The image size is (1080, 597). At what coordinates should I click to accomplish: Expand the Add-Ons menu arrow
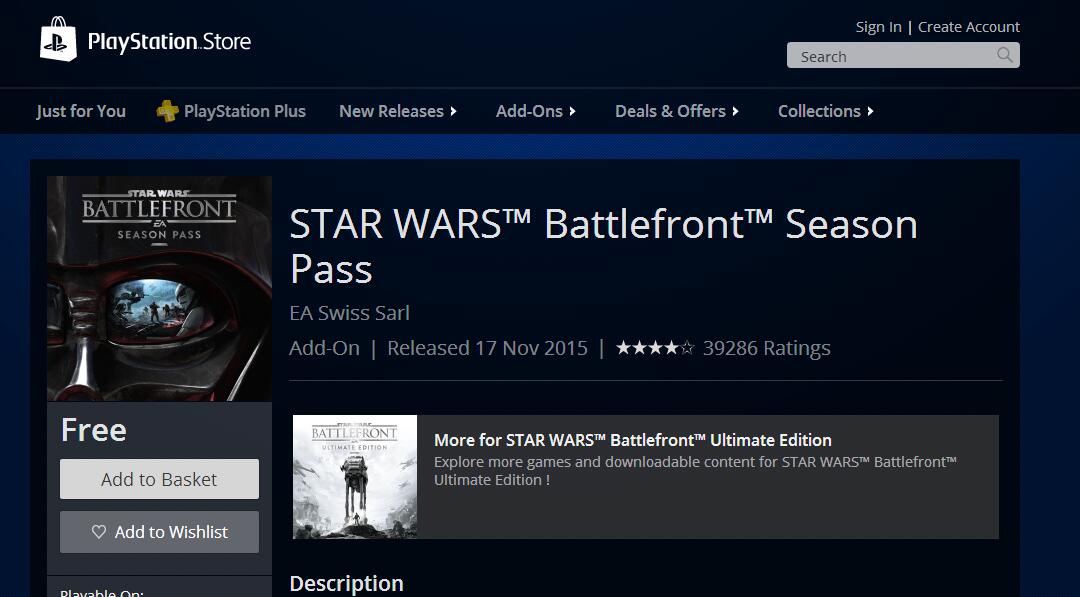click(x=572, y=112)
